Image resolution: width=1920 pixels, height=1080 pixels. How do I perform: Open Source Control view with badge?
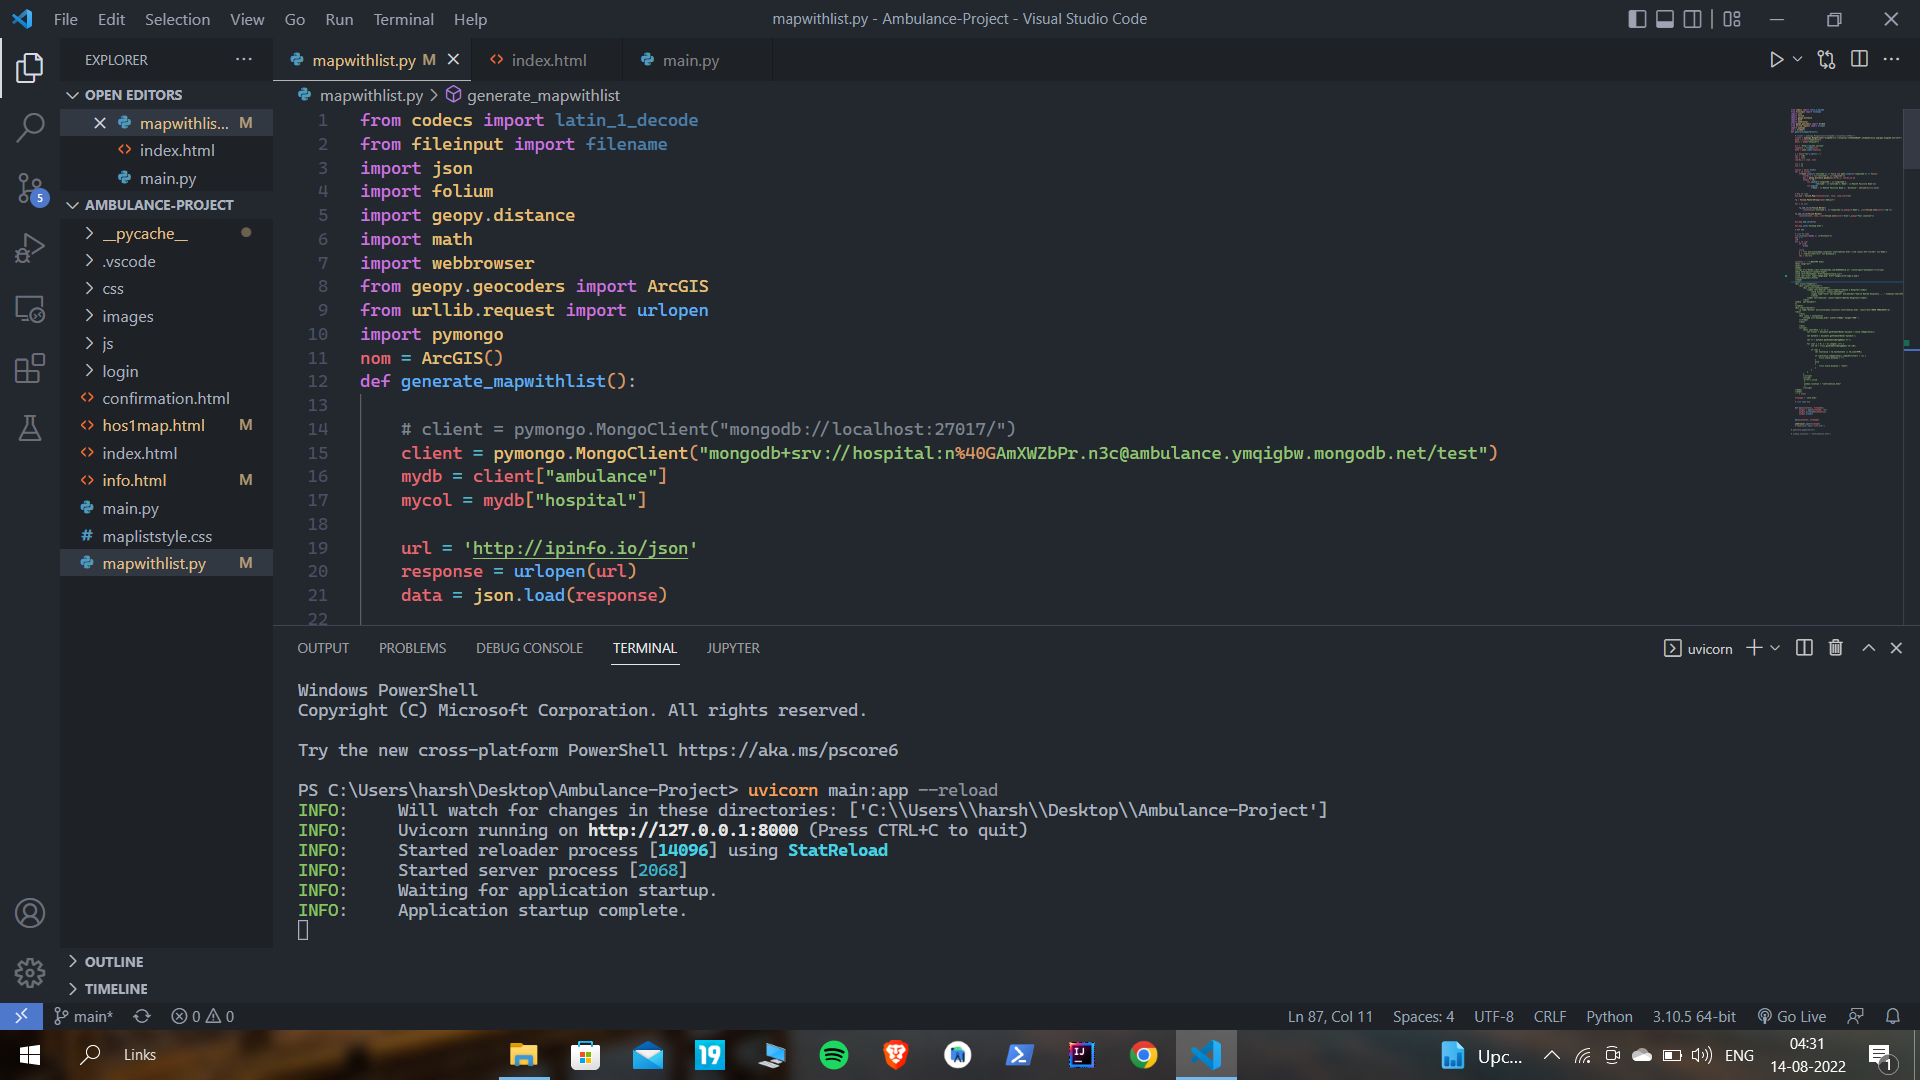(30, 188)
